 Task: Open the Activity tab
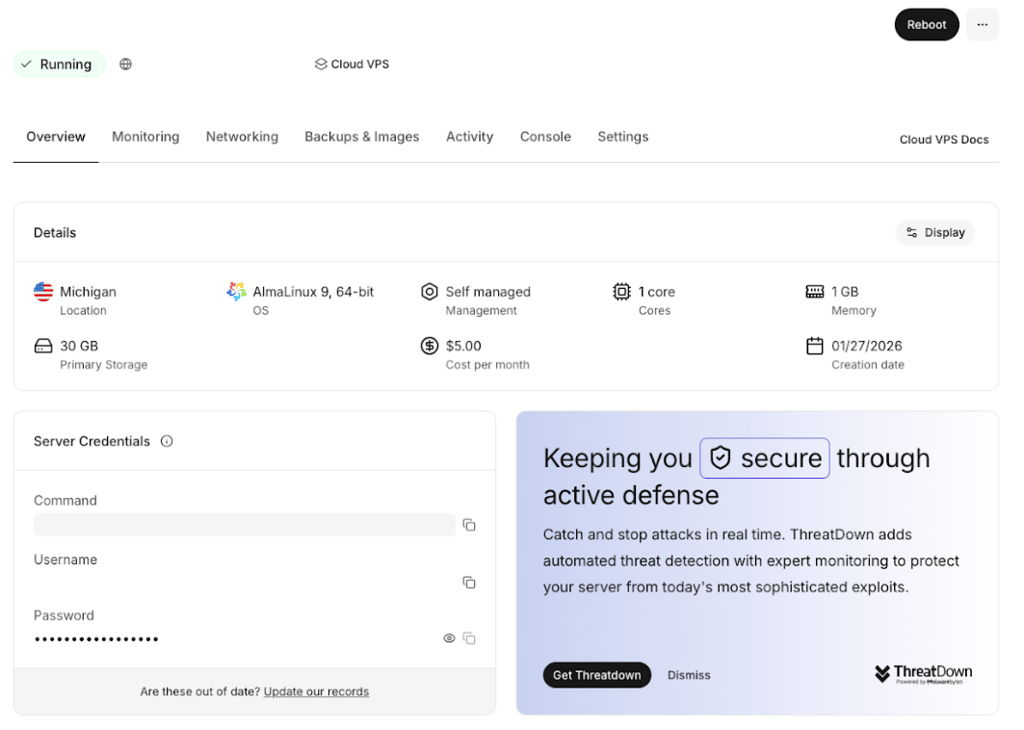click(470, 136)
